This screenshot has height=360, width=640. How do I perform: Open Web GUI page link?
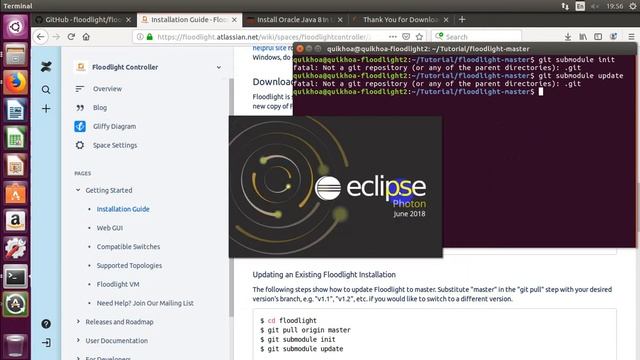pos(109,228)
